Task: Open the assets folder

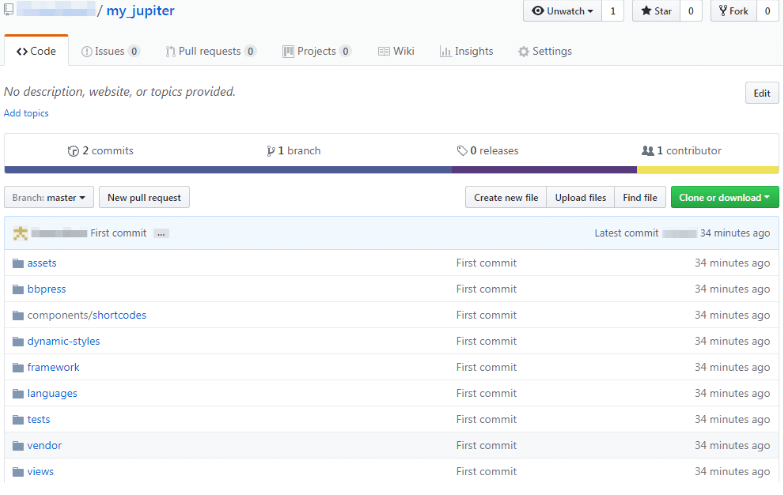Action: coord(42,263)
